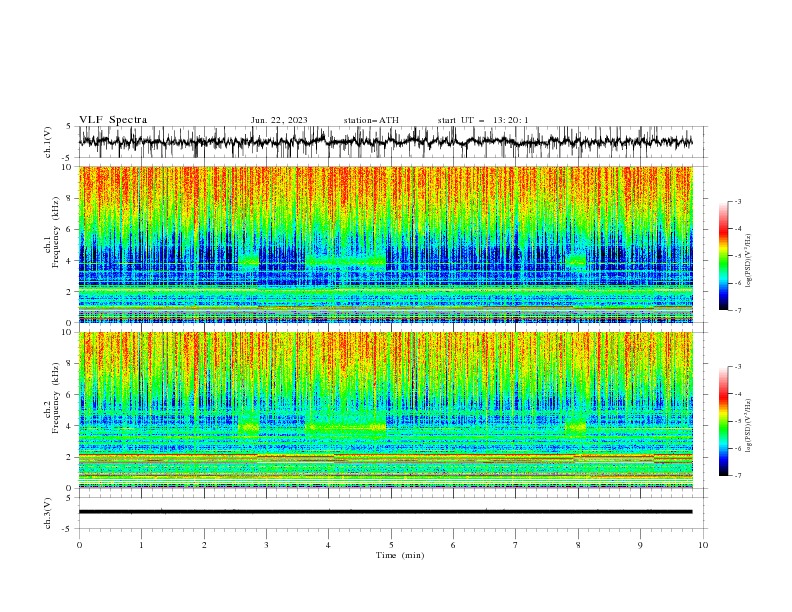
Task: Click tick label "10" on the Time axis
Action: [x=703, y=545]
